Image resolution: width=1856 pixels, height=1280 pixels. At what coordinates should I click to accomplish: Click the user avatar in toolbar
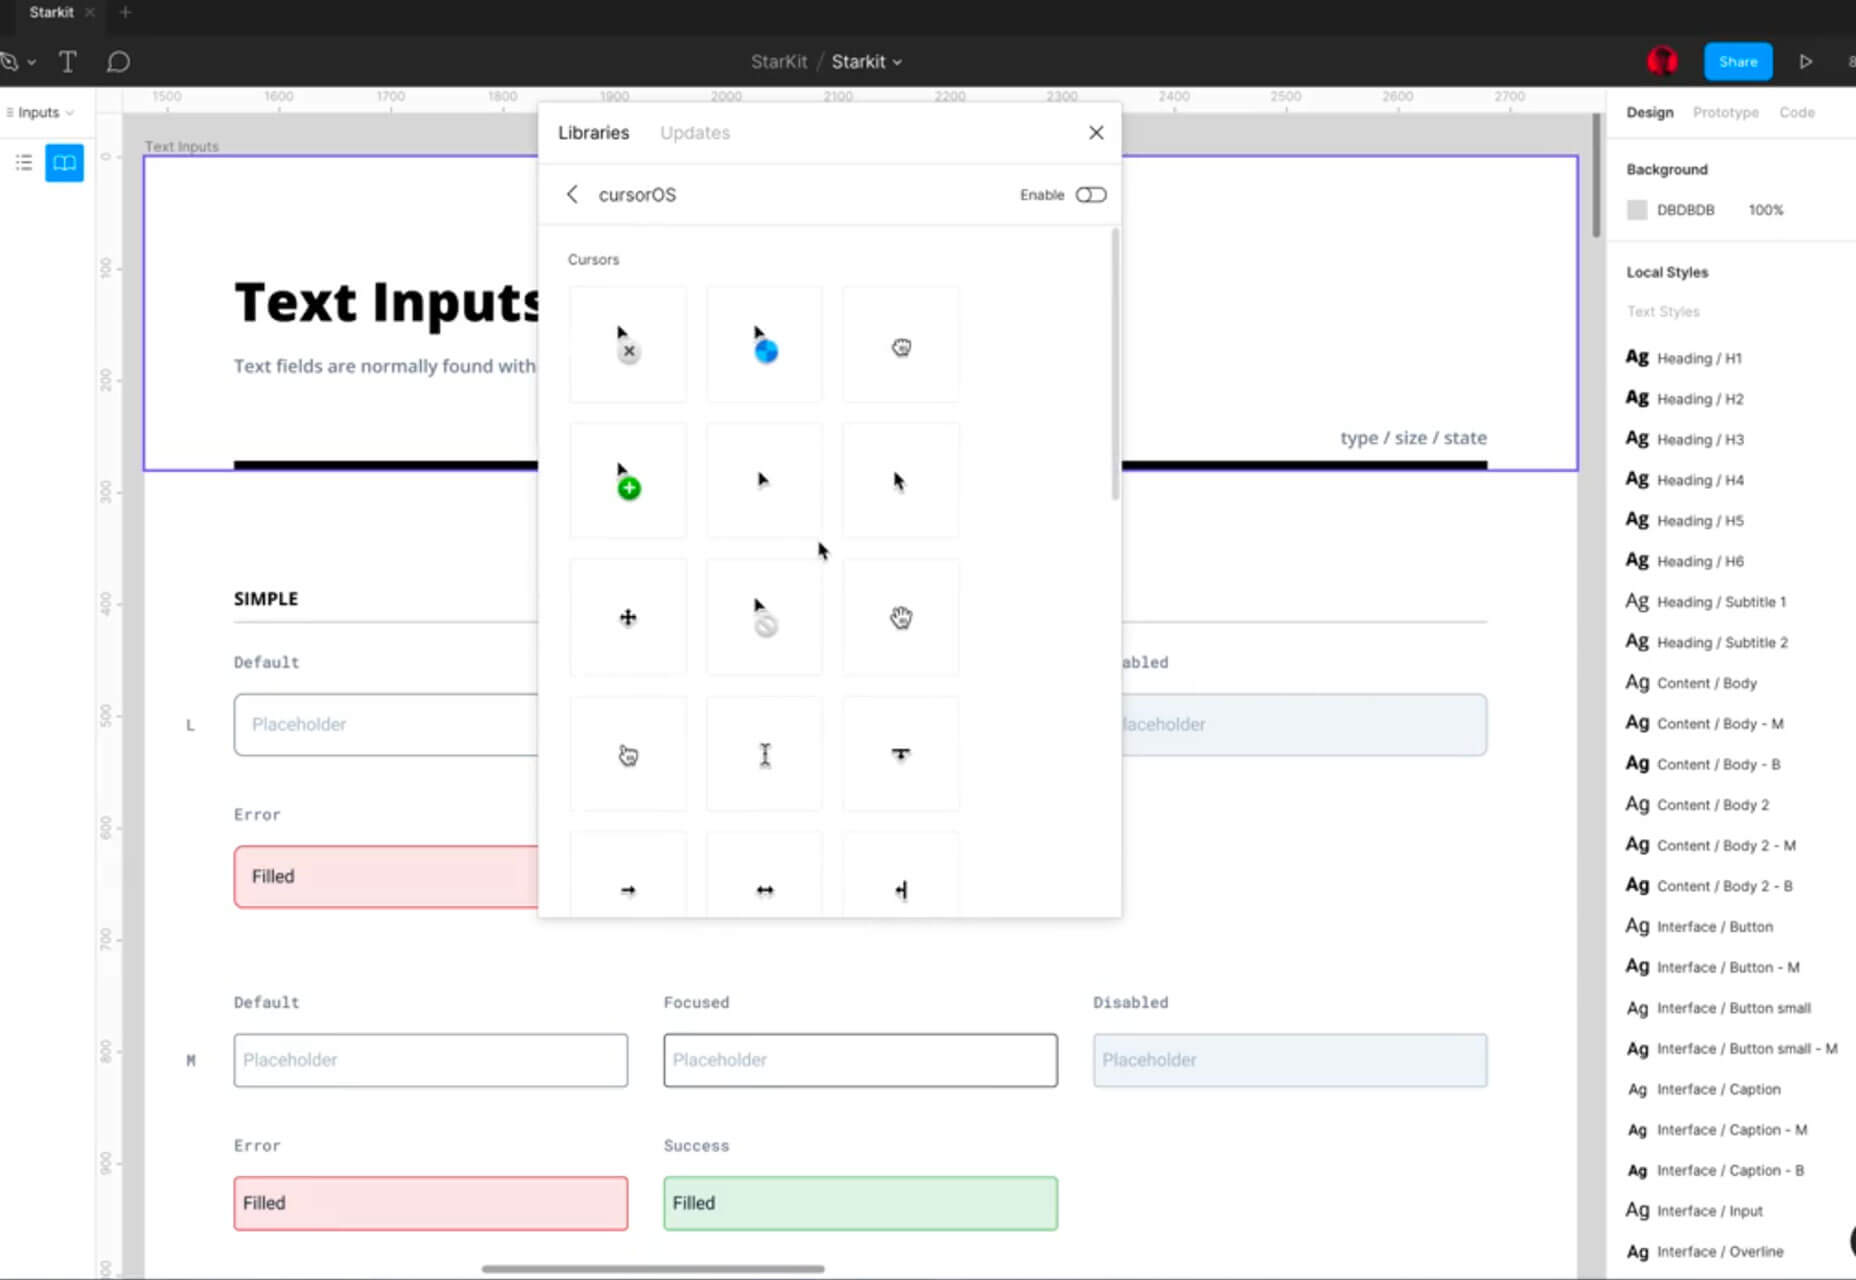[x=1662, y=62]
